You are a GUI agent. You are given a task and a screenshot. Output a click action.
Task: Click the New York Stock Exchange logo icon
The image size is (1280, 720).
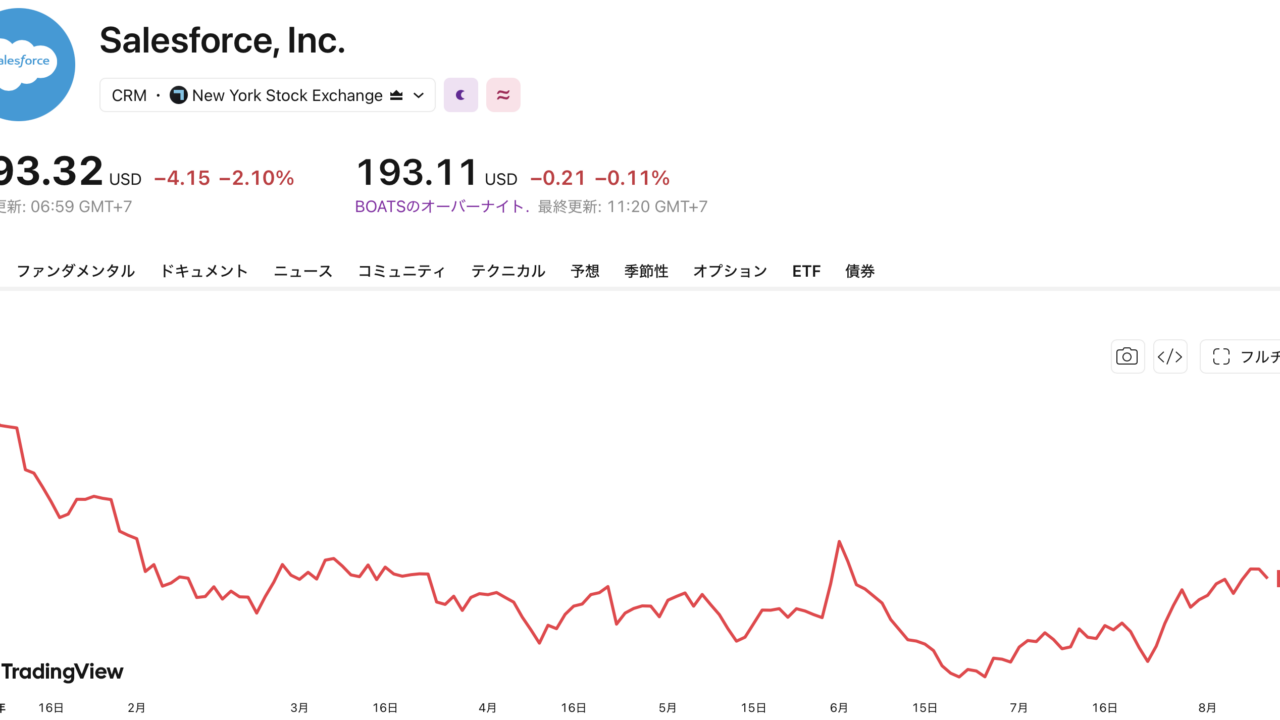coord(179,95)
